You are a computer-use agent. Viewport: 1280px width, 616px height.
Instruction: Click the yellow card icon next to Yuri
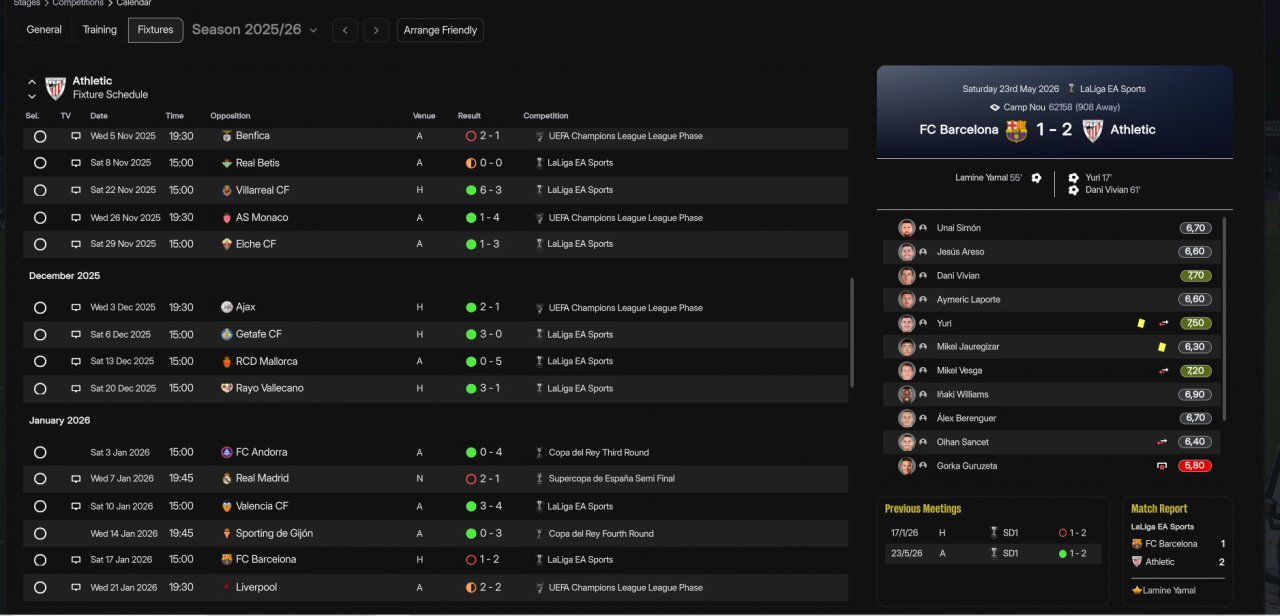[x=1141, y=323]
